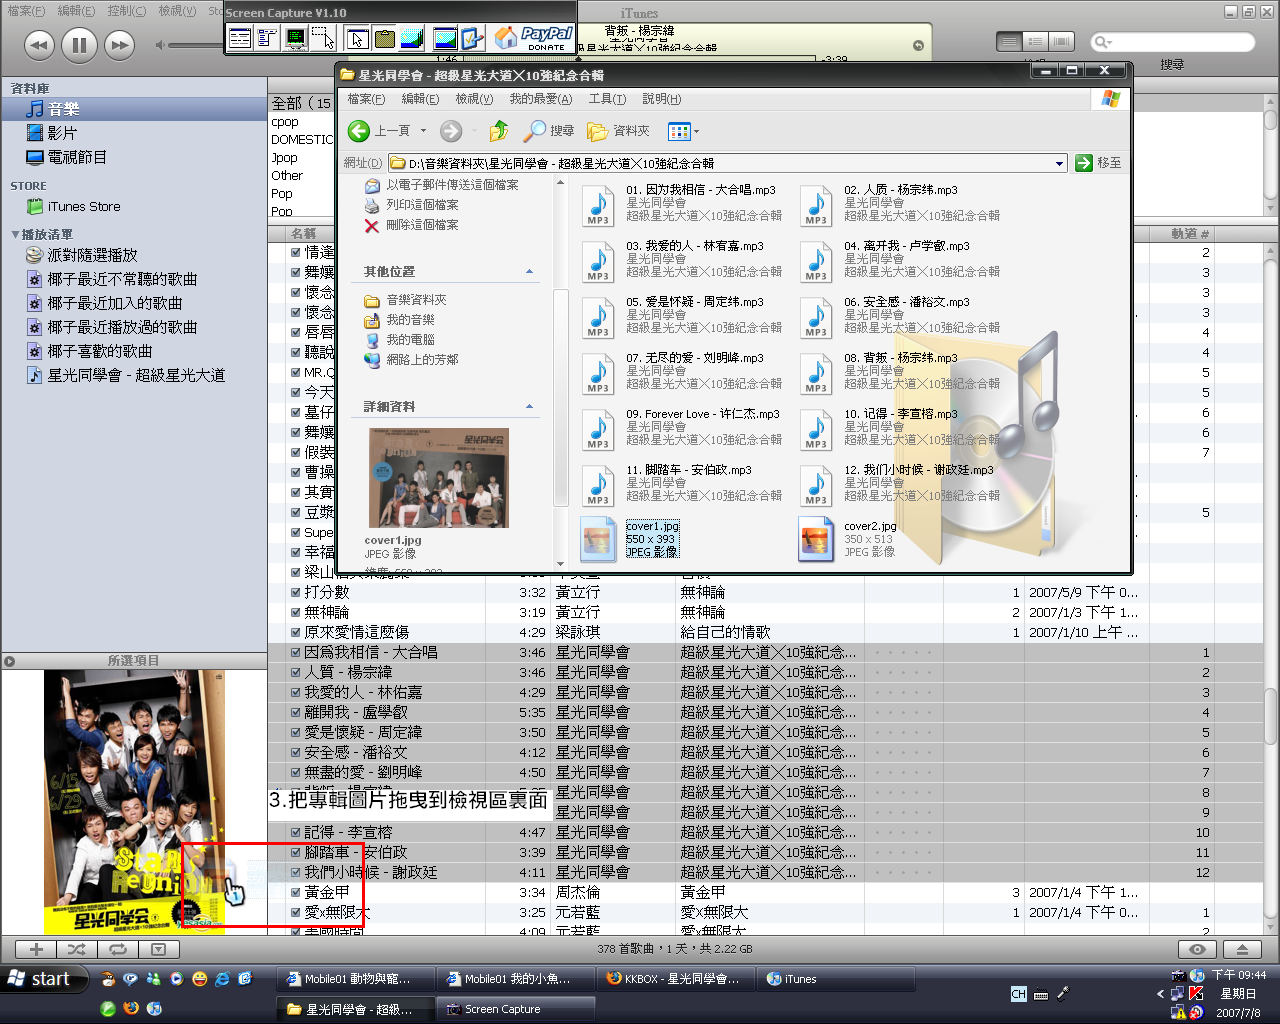Select cover1.jpg file in Explorer
Screen dimensions: 1280x1024
coord(630,539)
